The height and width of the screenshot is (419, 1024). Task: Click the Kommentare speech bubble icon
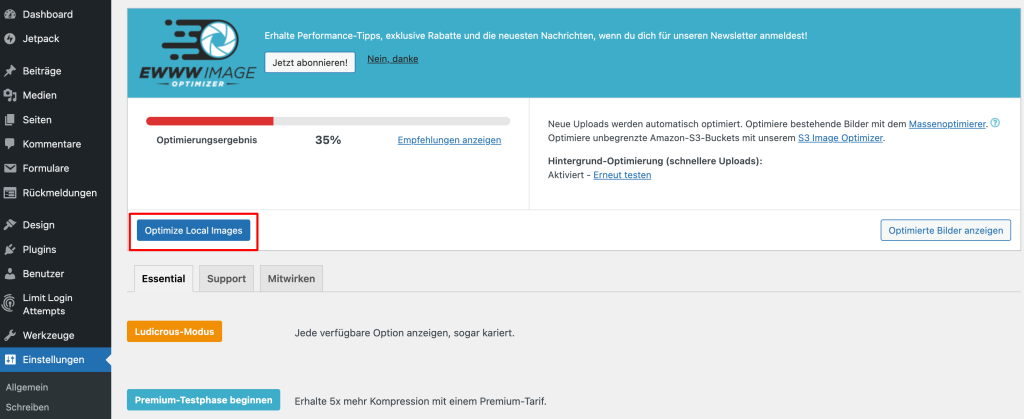pyautogui.click(x=10, y=144)
